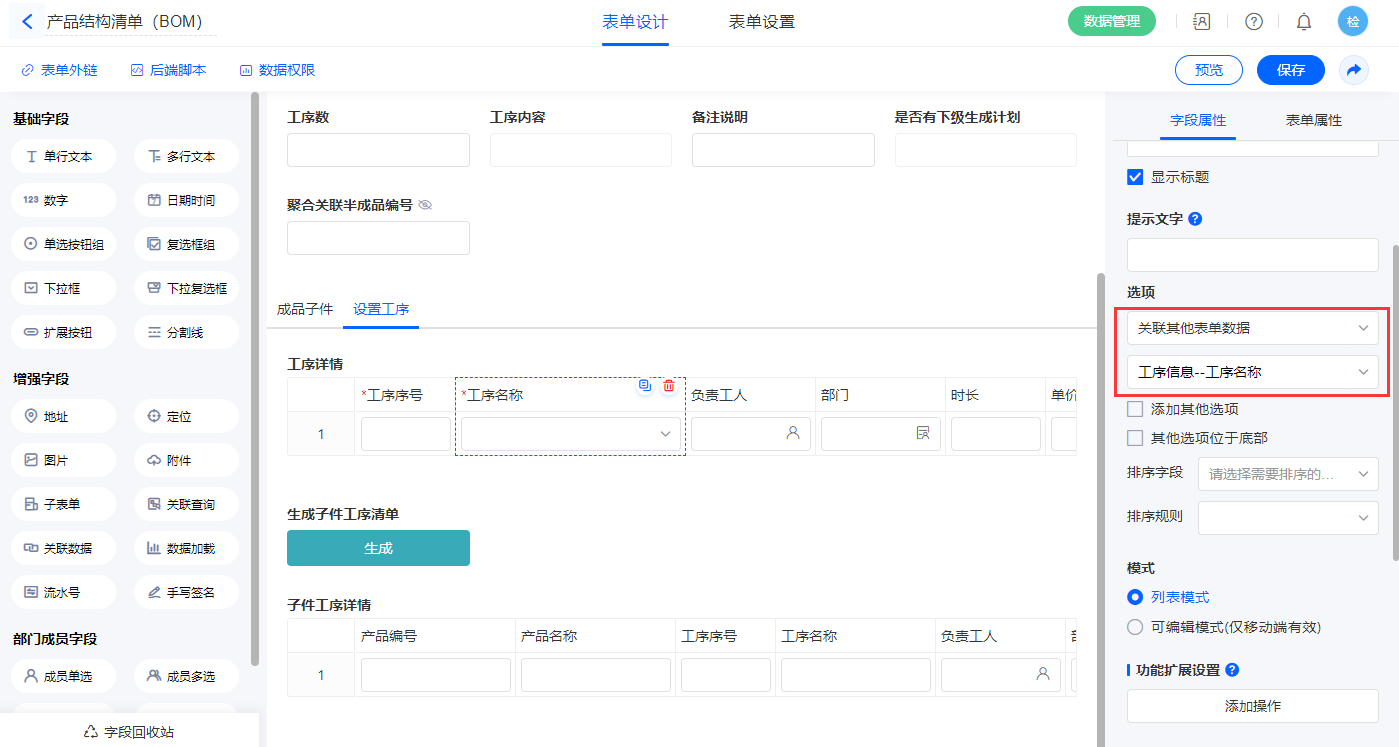Switch to the 表单设置 tab

click(761, 22)
